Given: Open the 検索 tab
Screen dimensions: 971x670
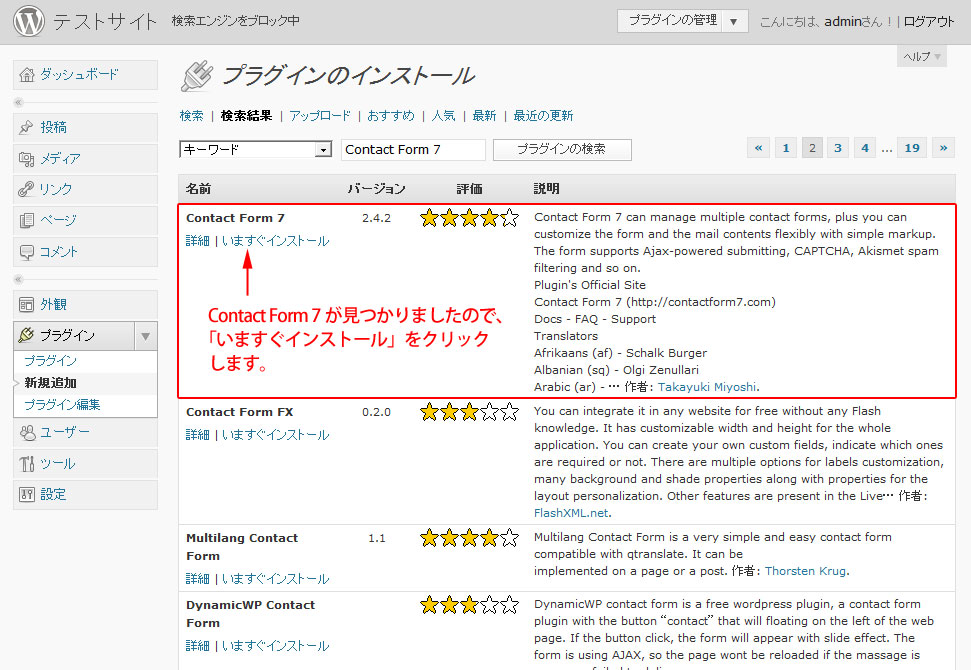Looking at the screenshot, I should pyautogui.click(x=191, y=116).
